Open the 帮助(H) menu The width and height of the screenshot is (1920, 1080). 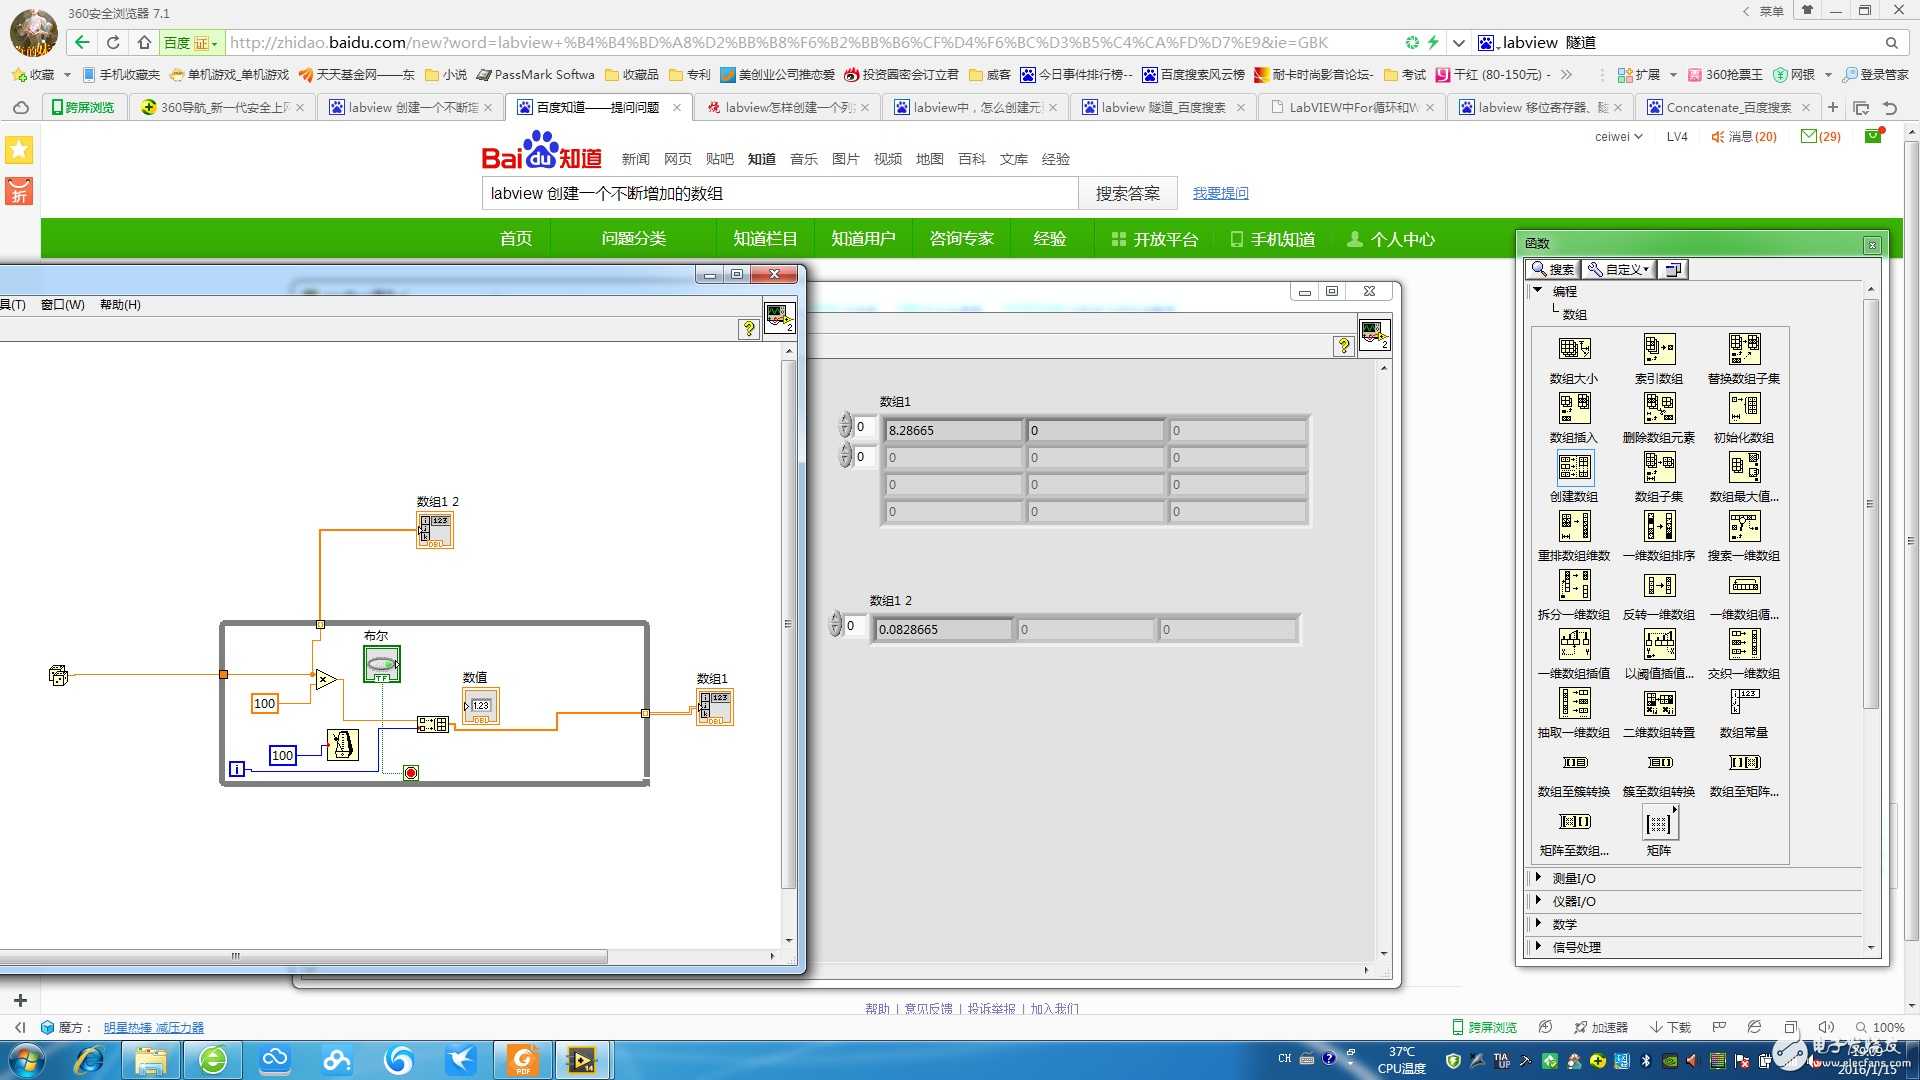(120, 305)
